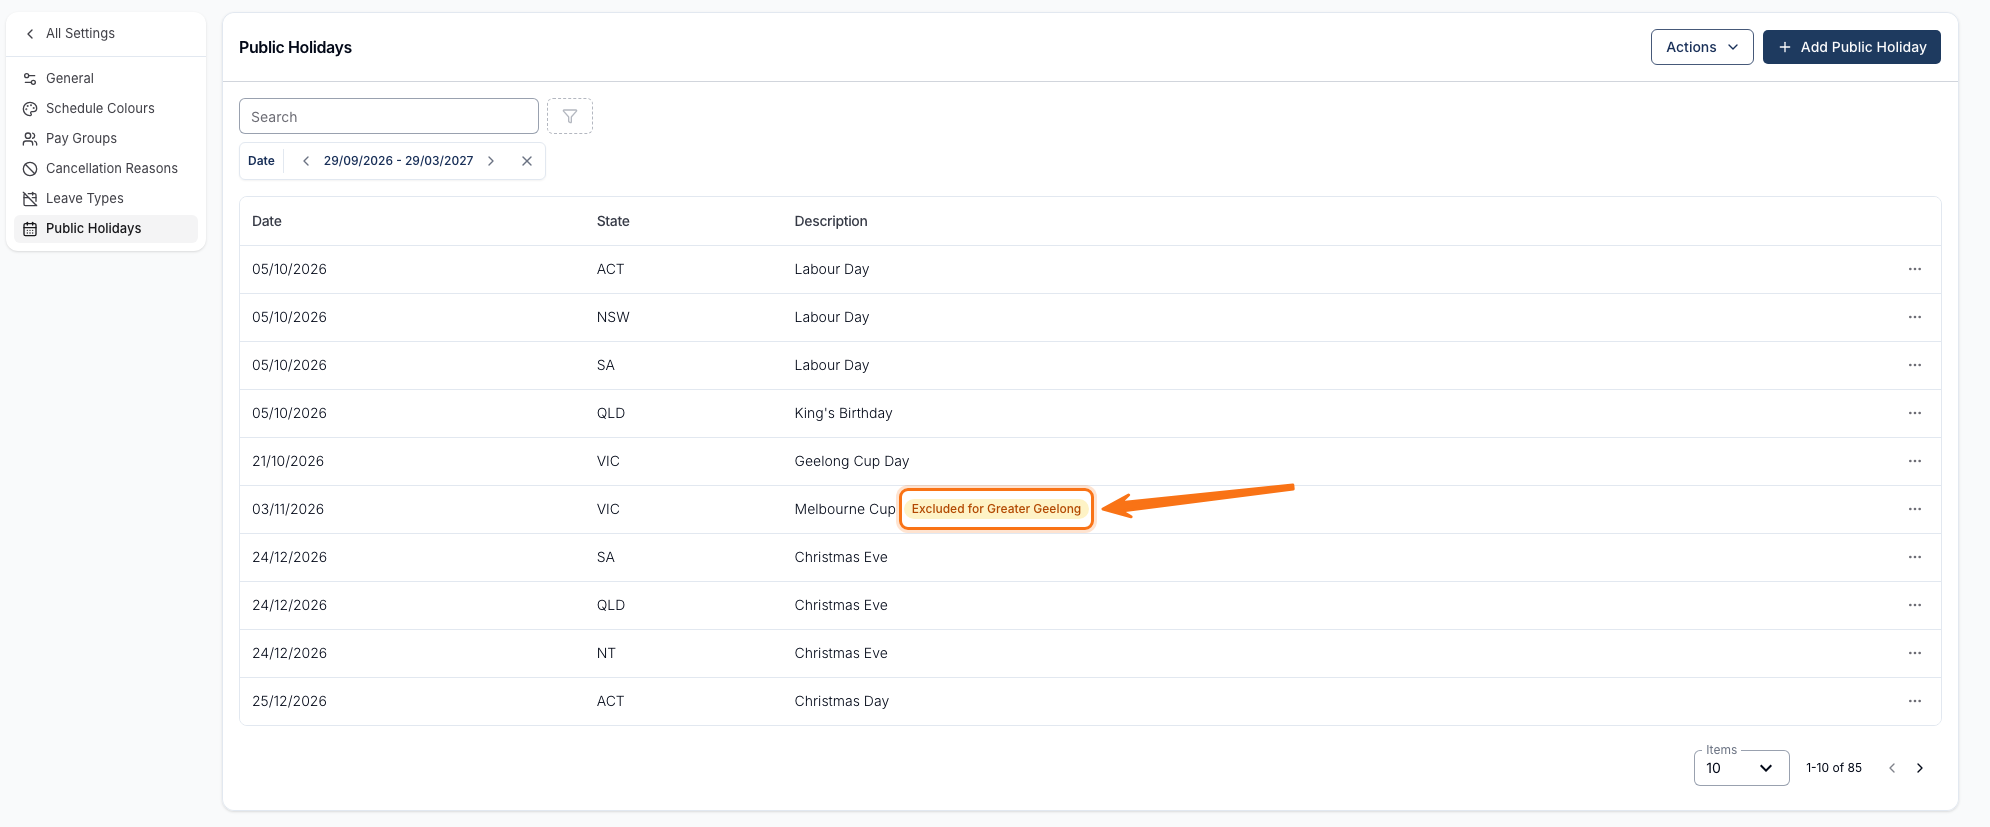This screenshot has height=827, width=1990.
Task: Open row options for SA Labour Day
Action: tap(1914, 365)
